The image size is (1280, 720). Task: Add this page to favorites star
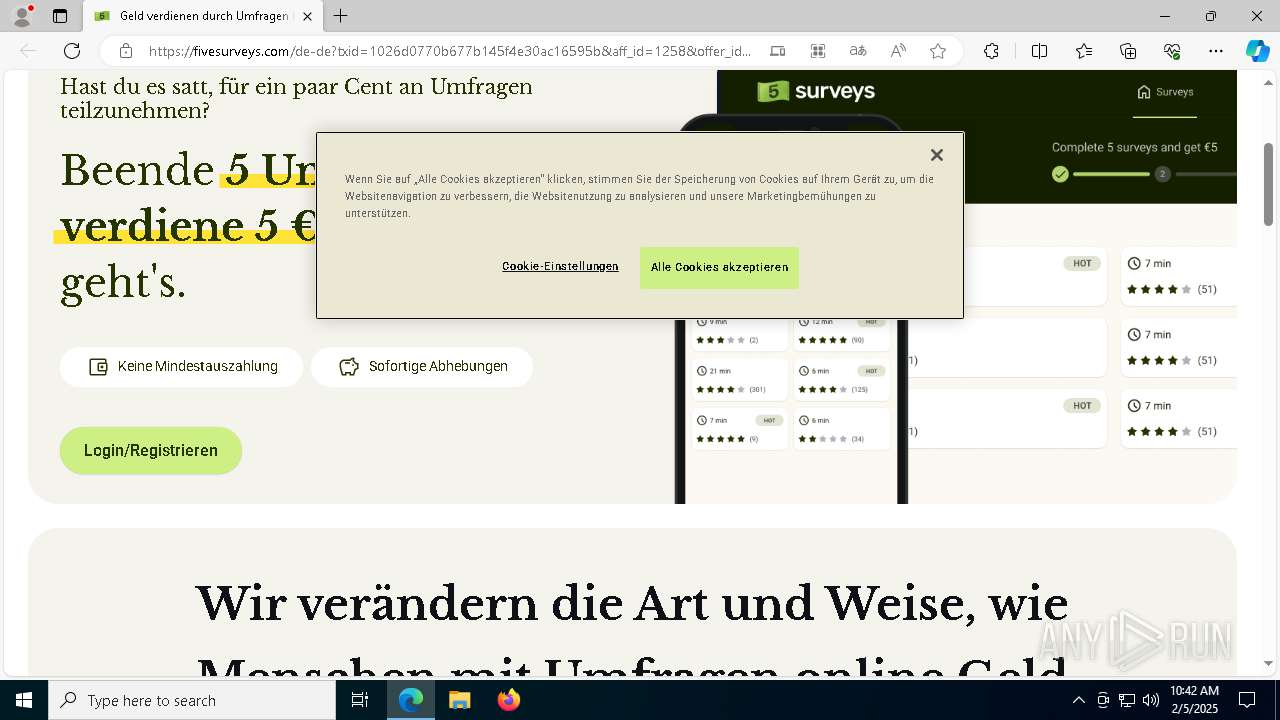pyautogui.click(x=938, y=51)
